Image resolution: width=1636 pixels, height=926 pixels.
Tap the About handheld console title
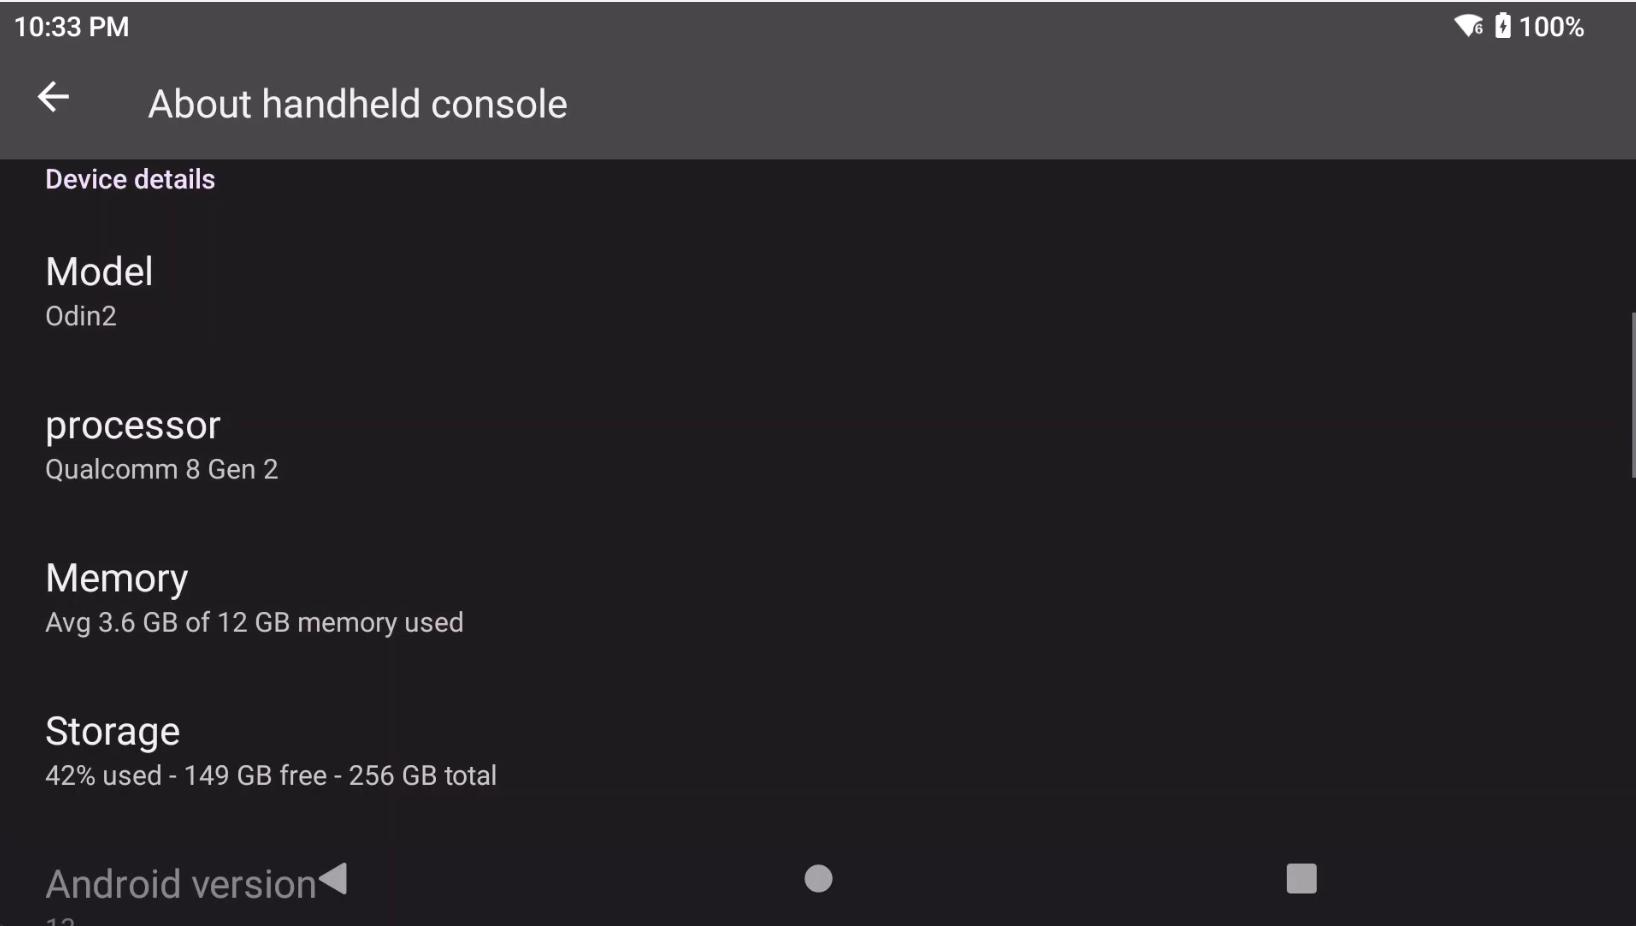click(357, 104)
